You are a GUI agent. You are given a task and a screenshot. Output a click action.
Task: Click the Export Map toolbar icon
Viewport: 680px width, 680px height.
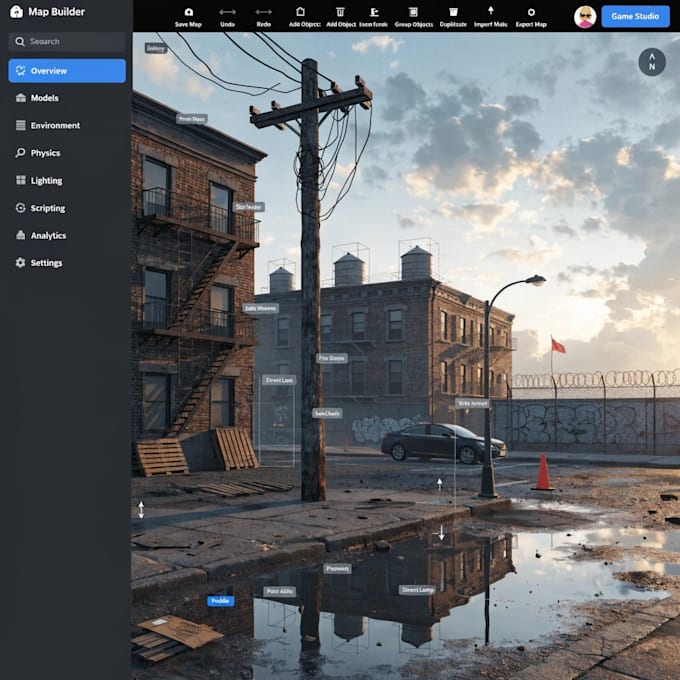531,12
